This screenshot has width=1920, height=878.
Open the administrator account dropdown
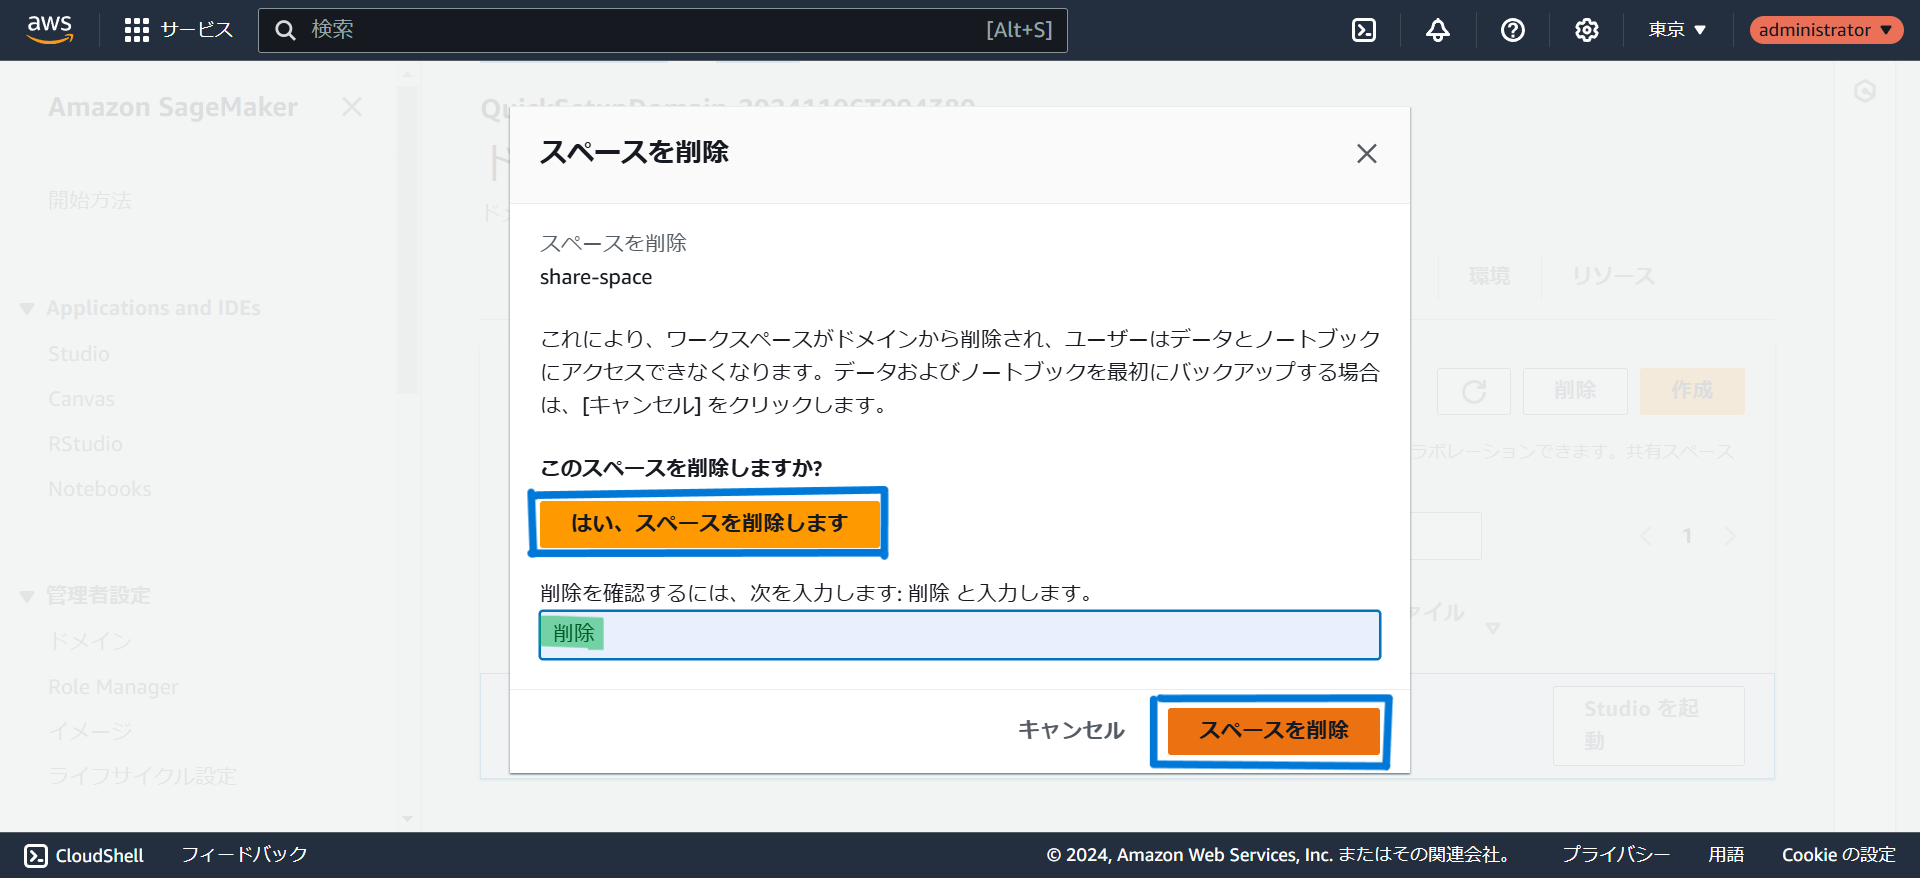tap(1825, 30)
